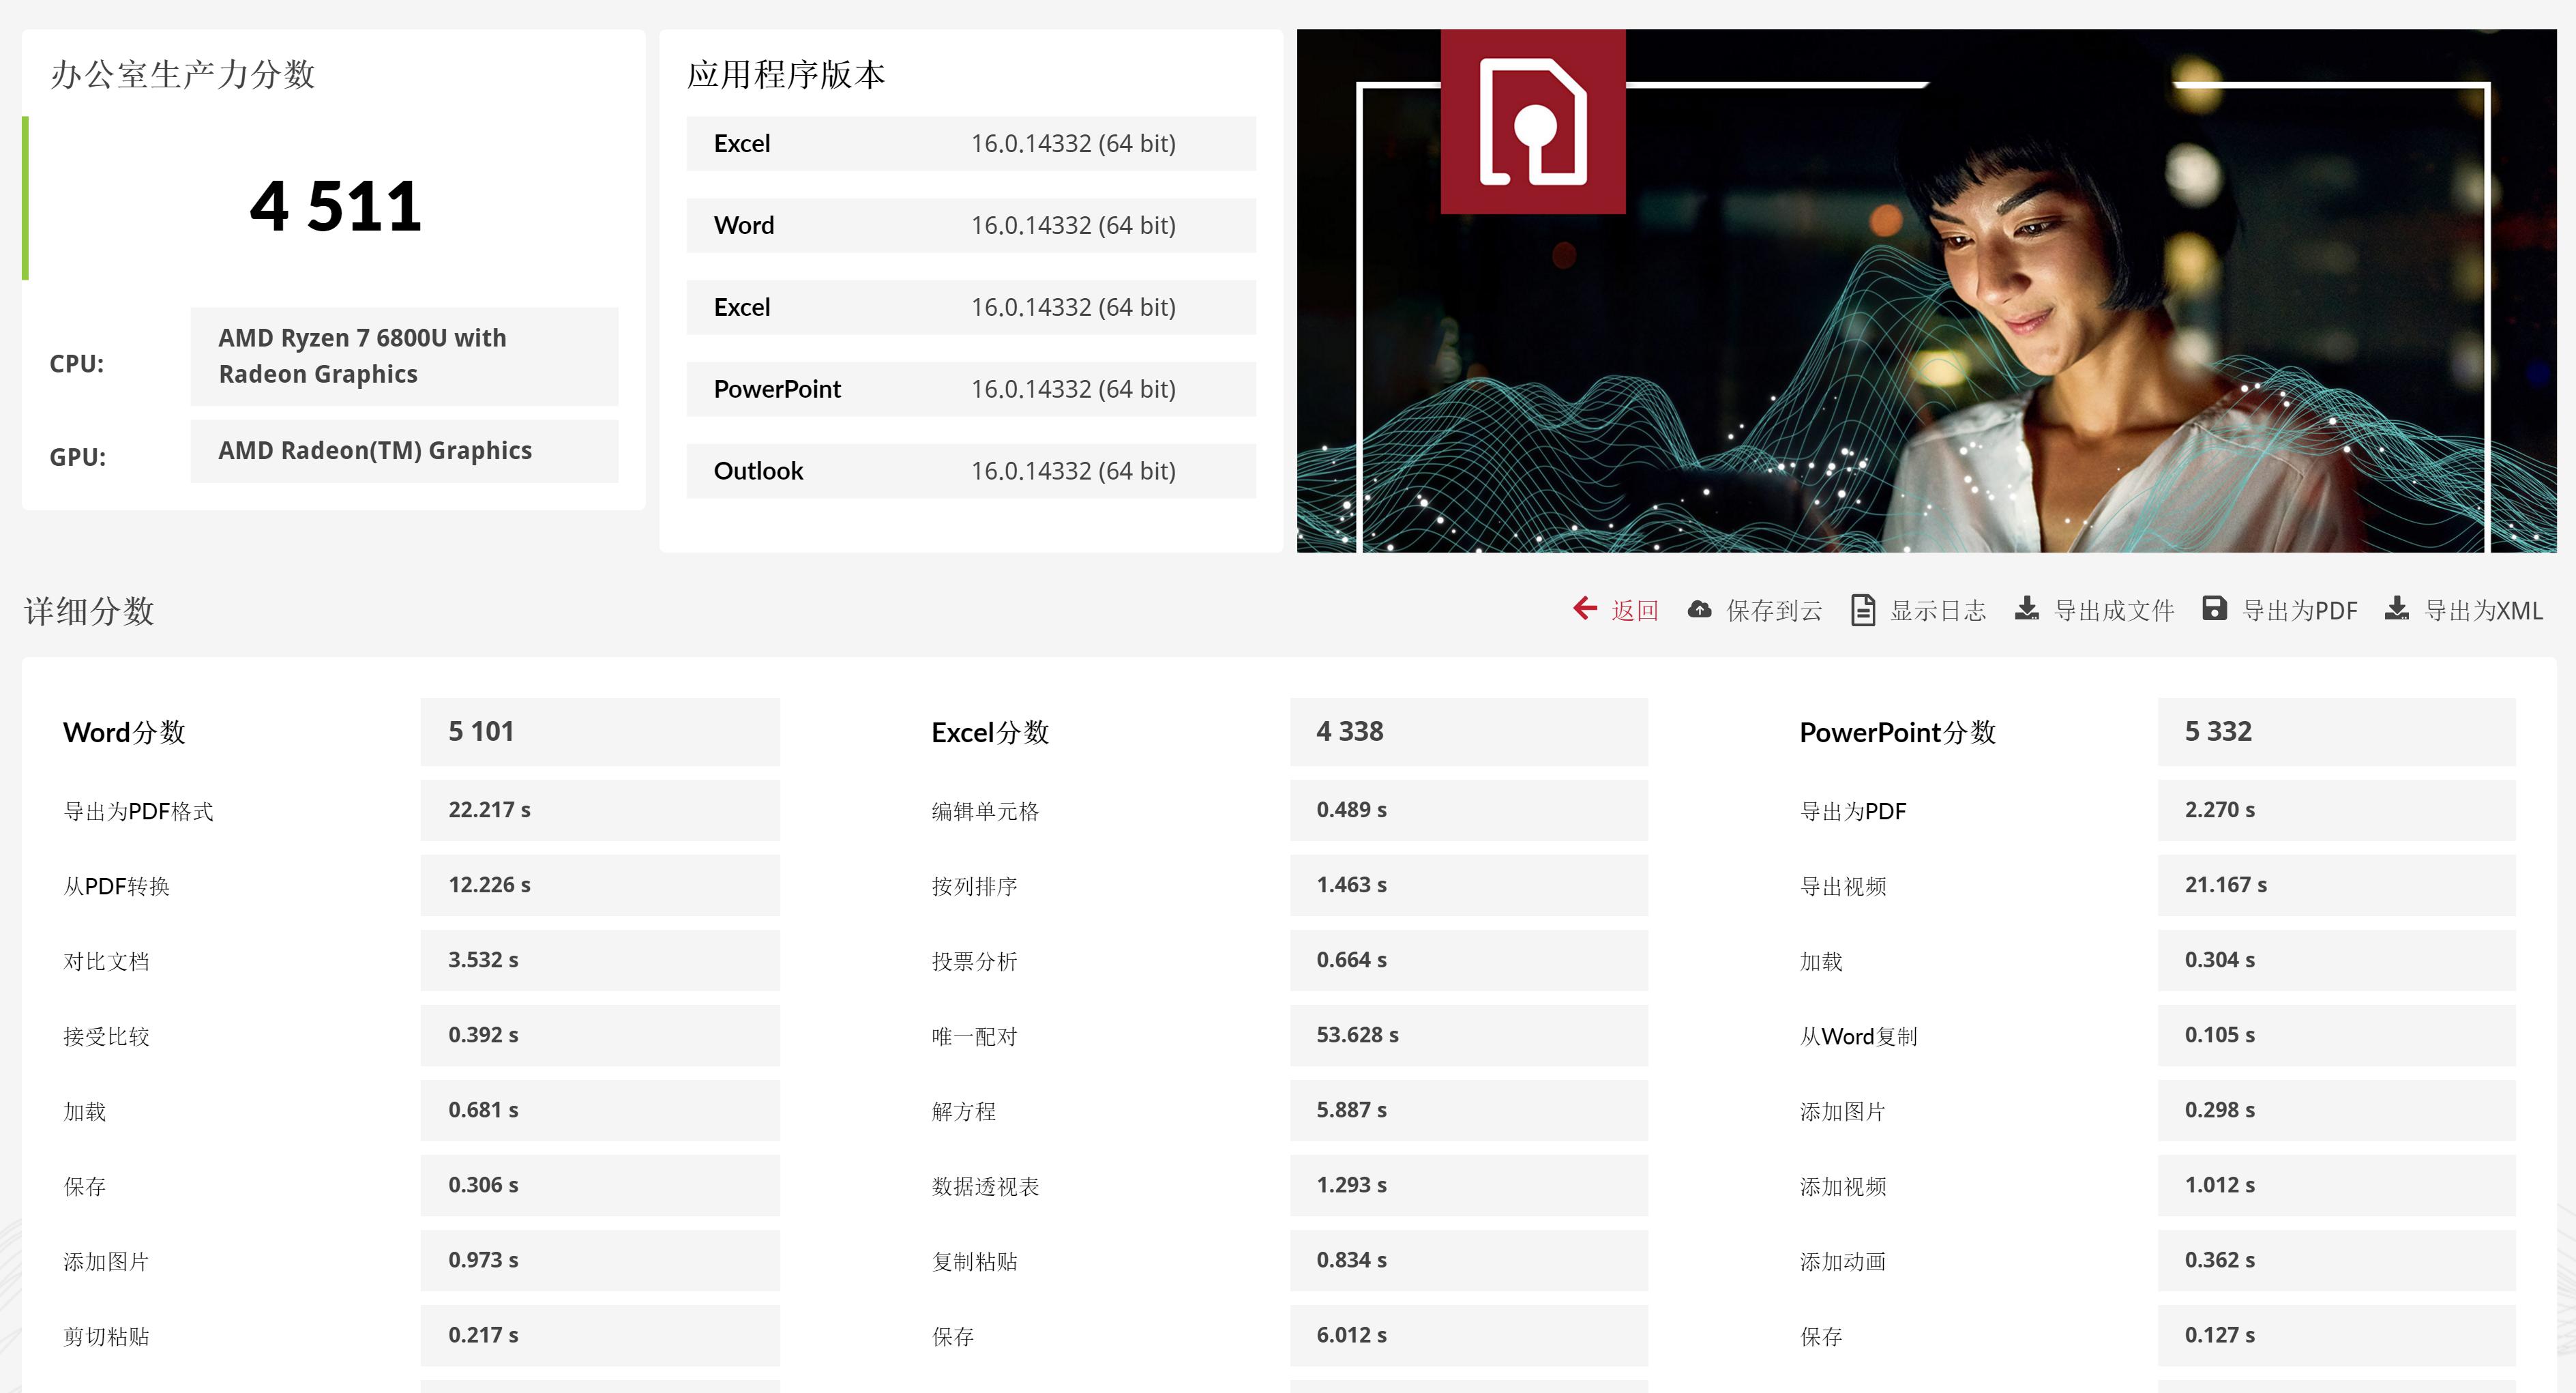2576x1393 pixels.
Task: Click the cloud upload save icon
Action: pos(1699,609)
